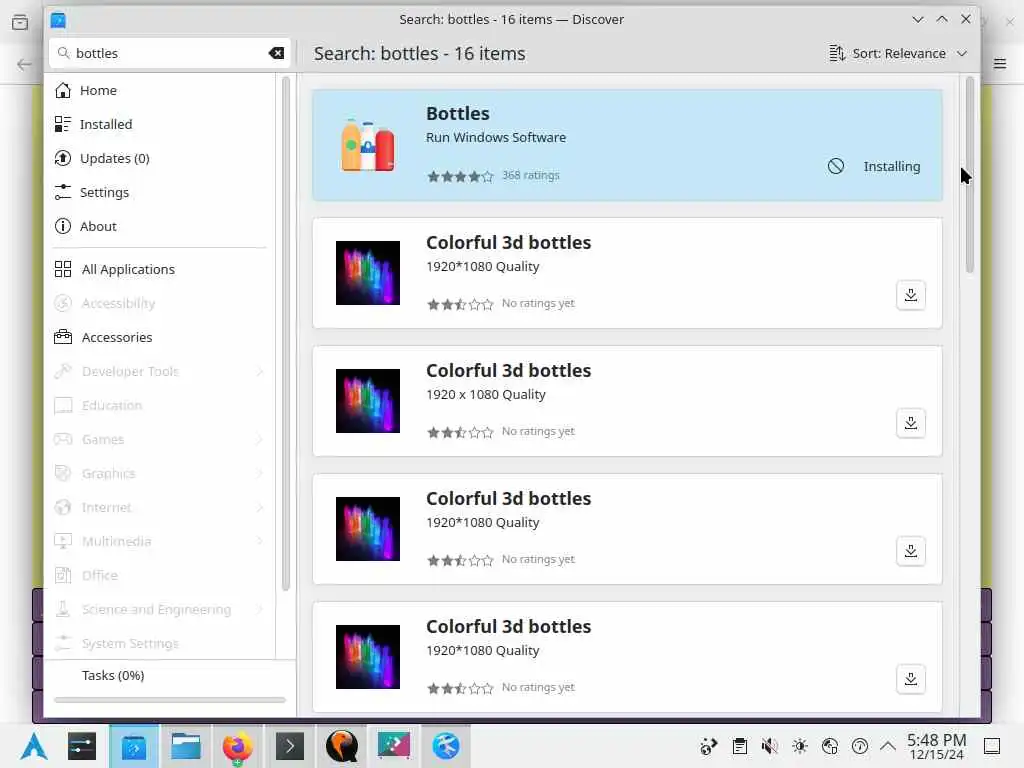The image size is (1024, 768).
Task: Expand Developer Tools category chevron
Action: click(260, 371)
